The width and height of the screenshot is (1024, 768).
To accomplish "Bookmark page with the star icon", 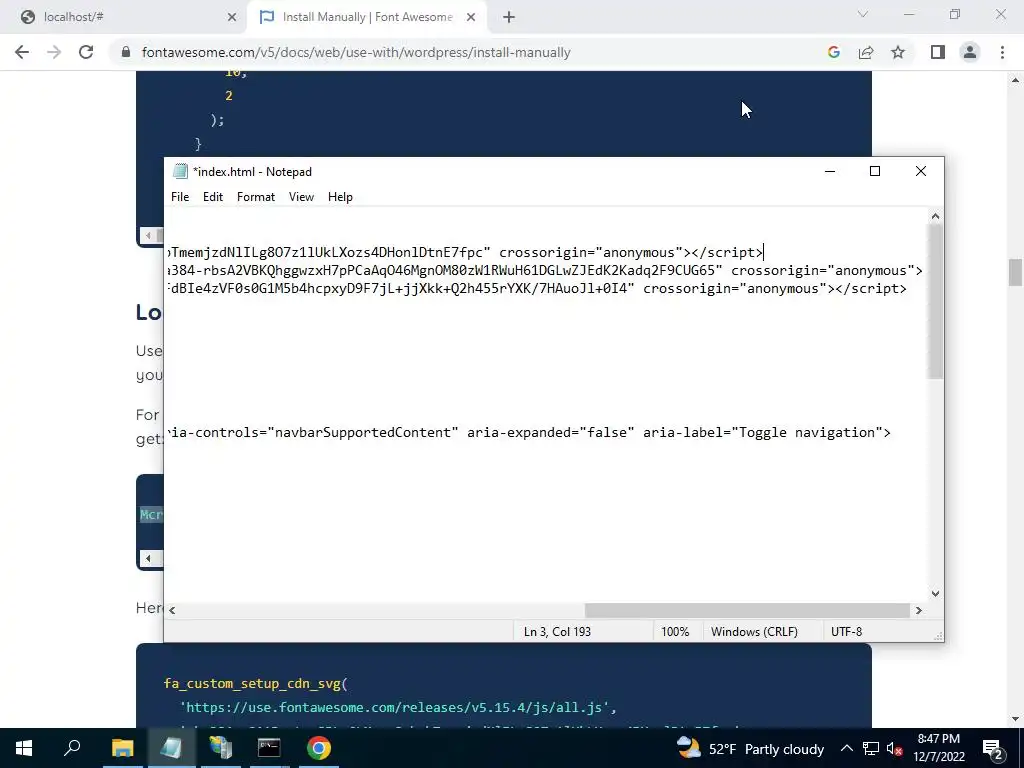I will click(x=898, y=52).
